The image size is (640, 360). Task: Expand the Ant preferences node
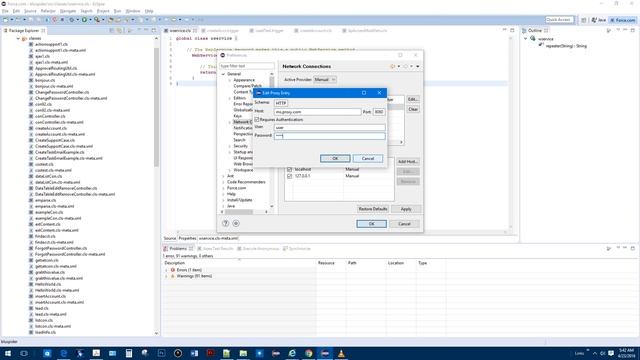(223, 176)
